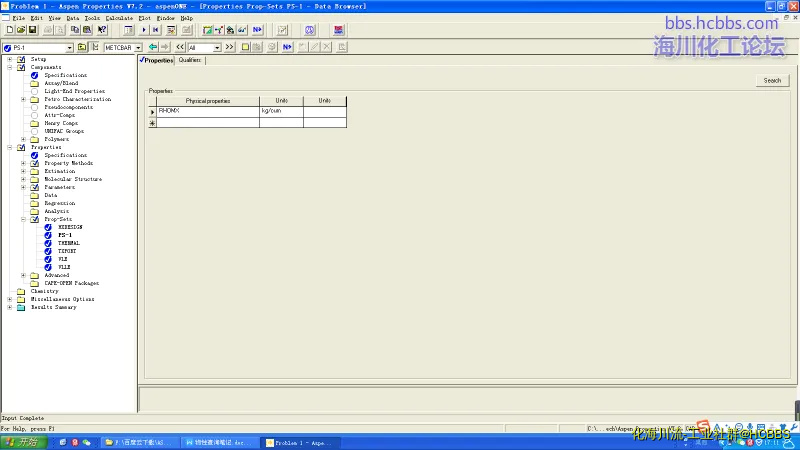Click the toolbar icon right of Paste
The image size is (800, 450).
(x=102, y=30)
